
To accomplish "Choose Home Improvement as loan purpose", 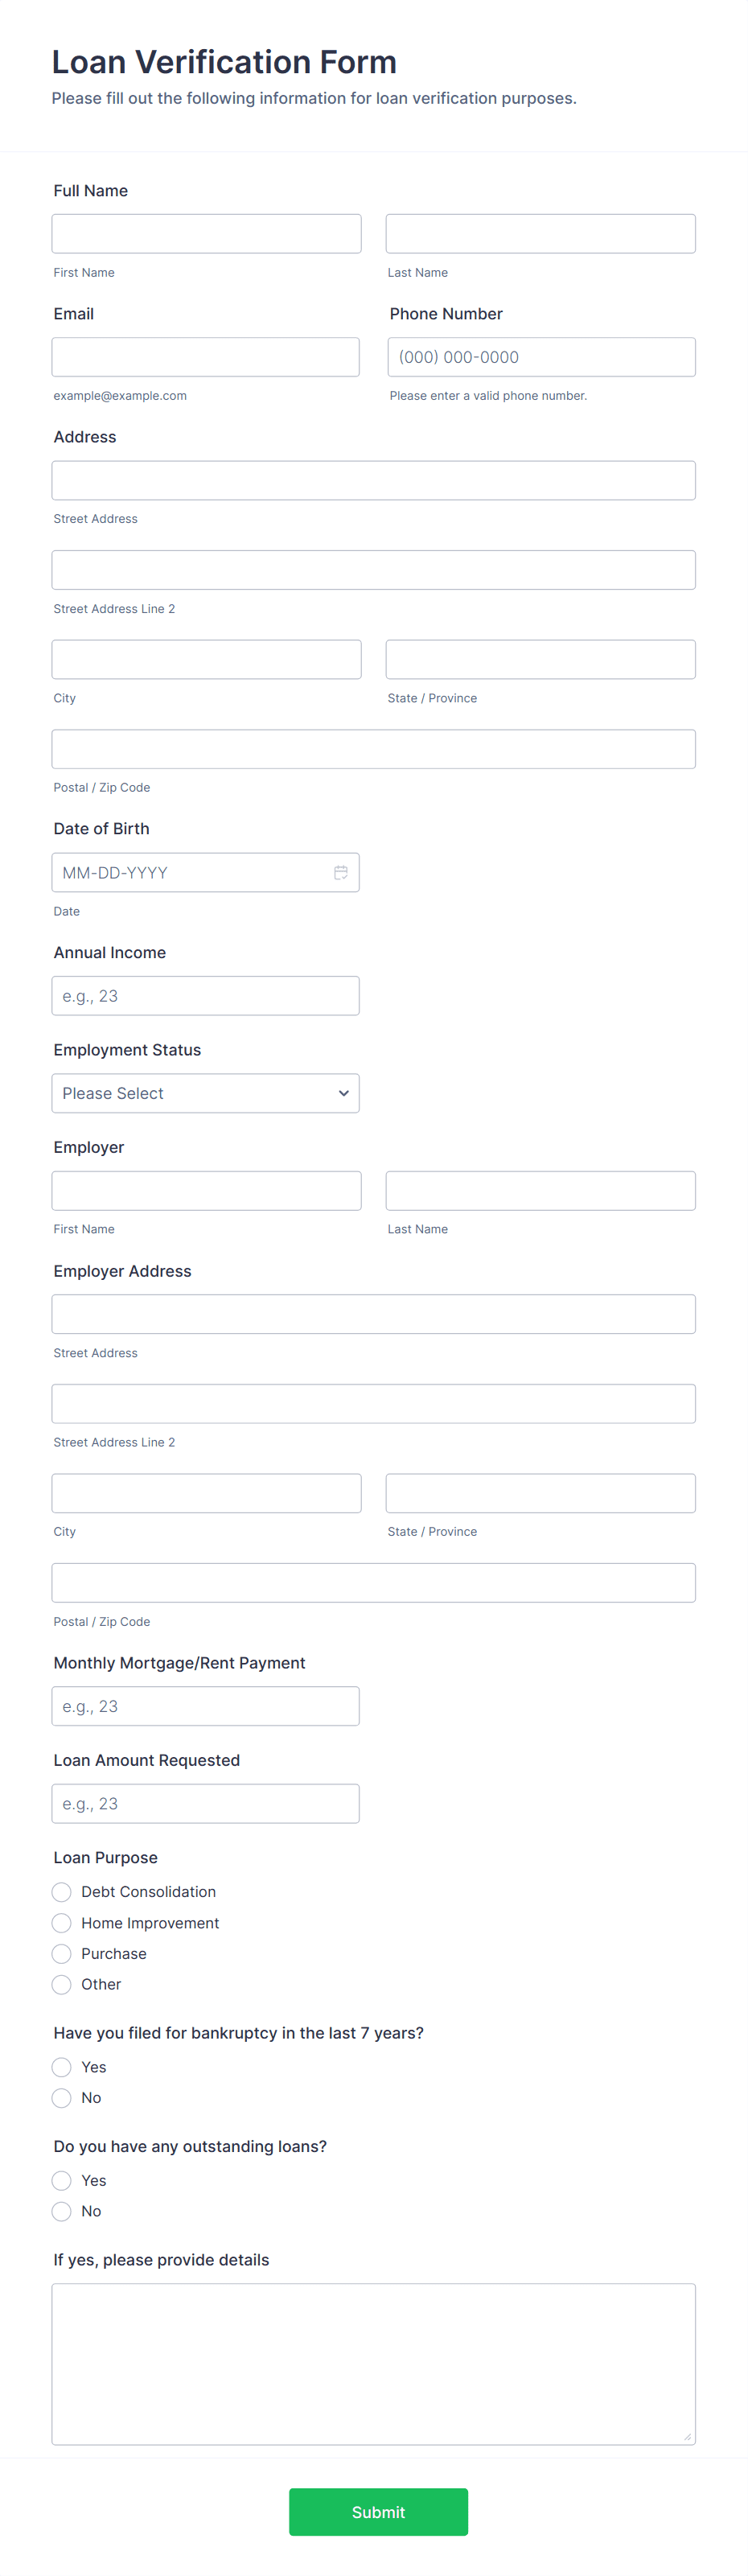I will point(61,1923).
